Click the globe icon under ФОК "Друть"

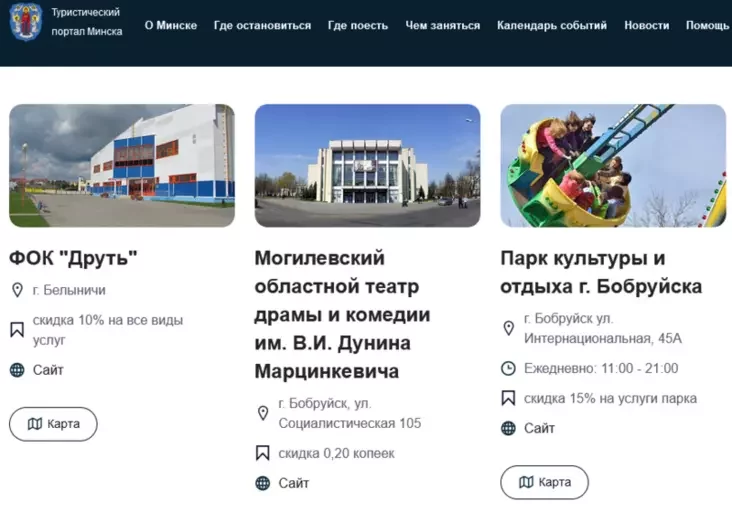tap(17, 370)
